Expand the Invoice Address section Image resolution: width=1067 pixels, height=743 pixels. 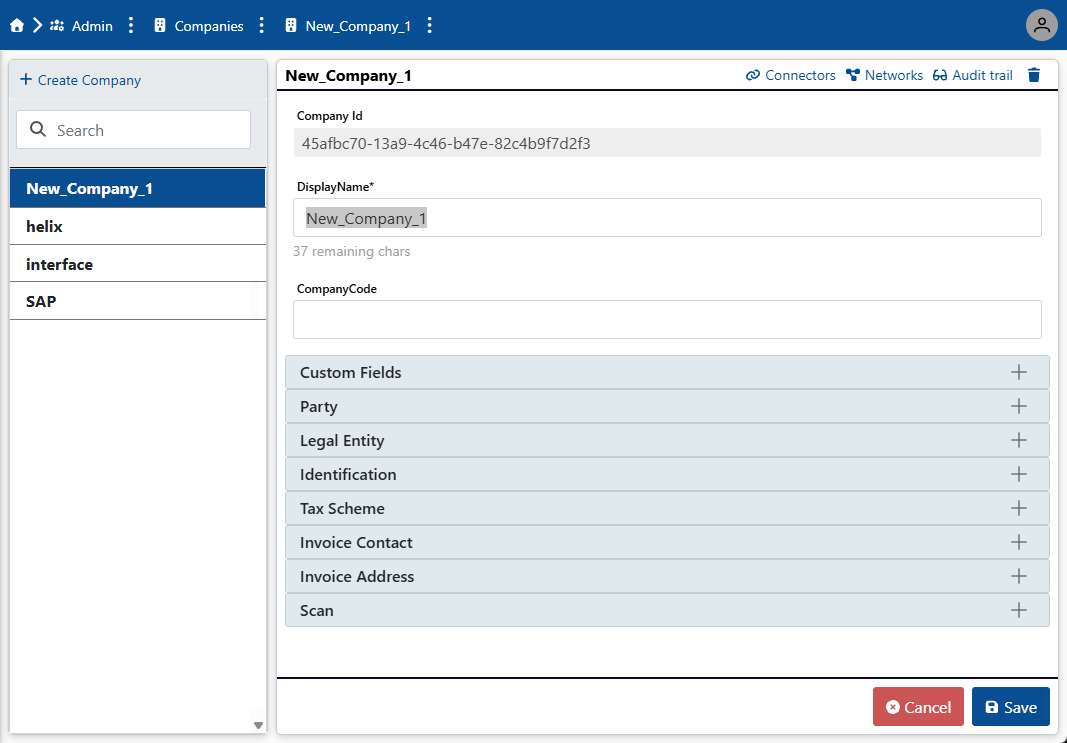coord(666,576)
